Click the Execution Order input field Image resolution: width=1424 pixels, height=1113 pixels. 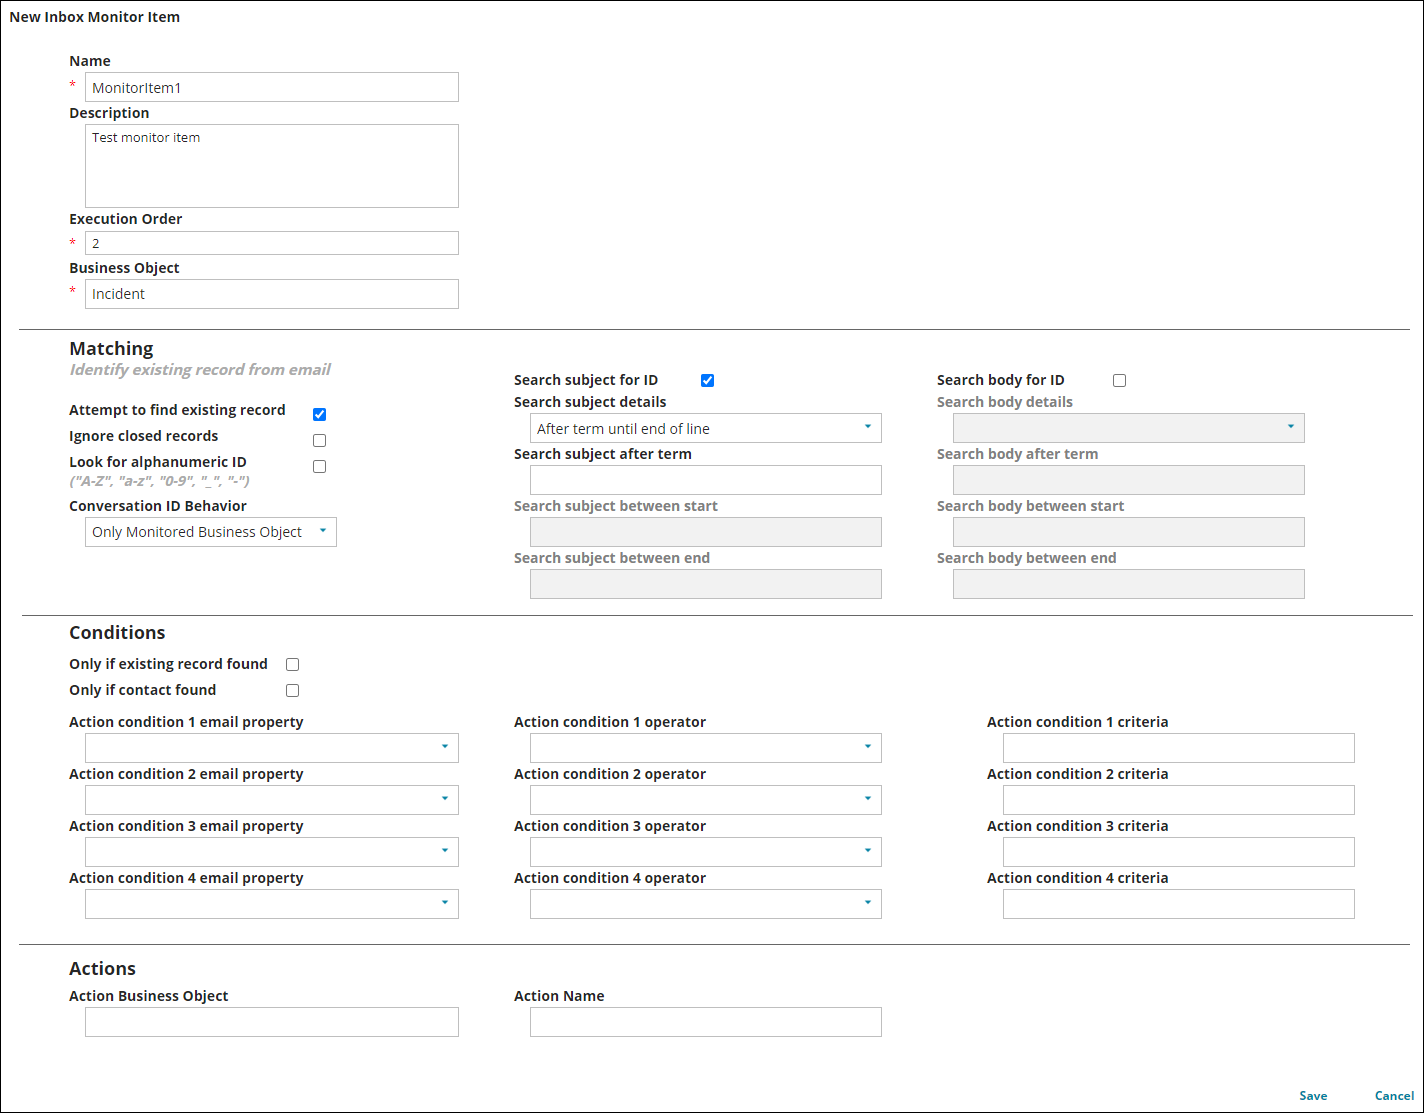pos(270,242)
